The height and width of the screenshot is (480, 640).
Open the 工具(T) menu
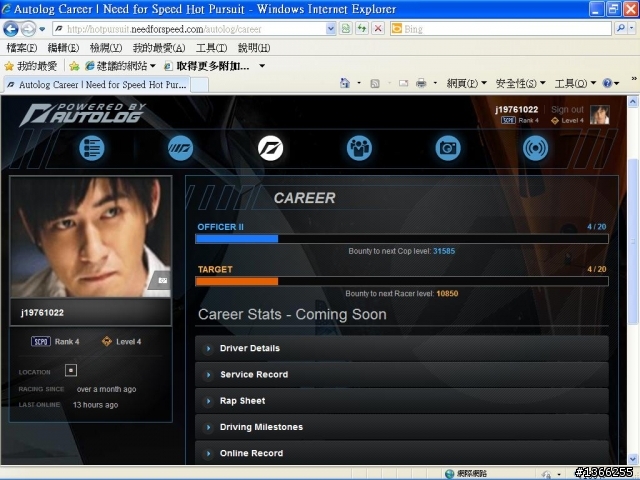[211, 48]
